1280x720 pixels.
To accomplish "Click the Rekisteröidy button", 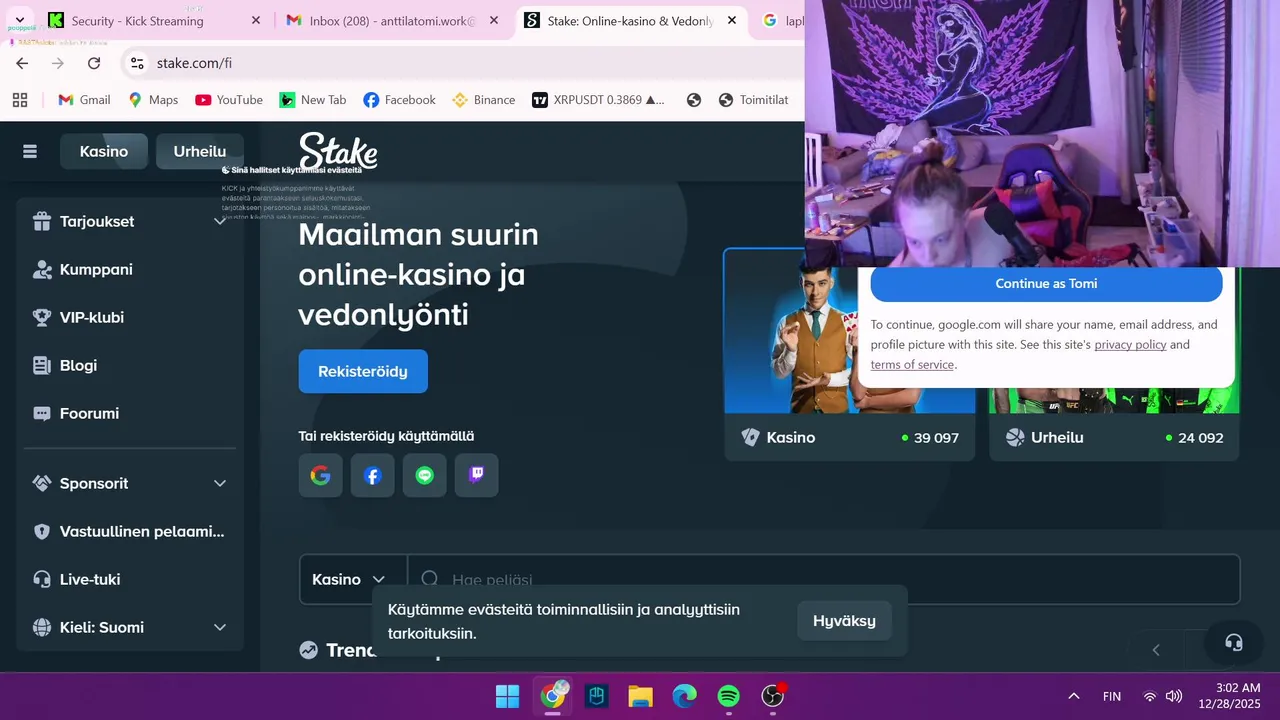I will (363, 371).
